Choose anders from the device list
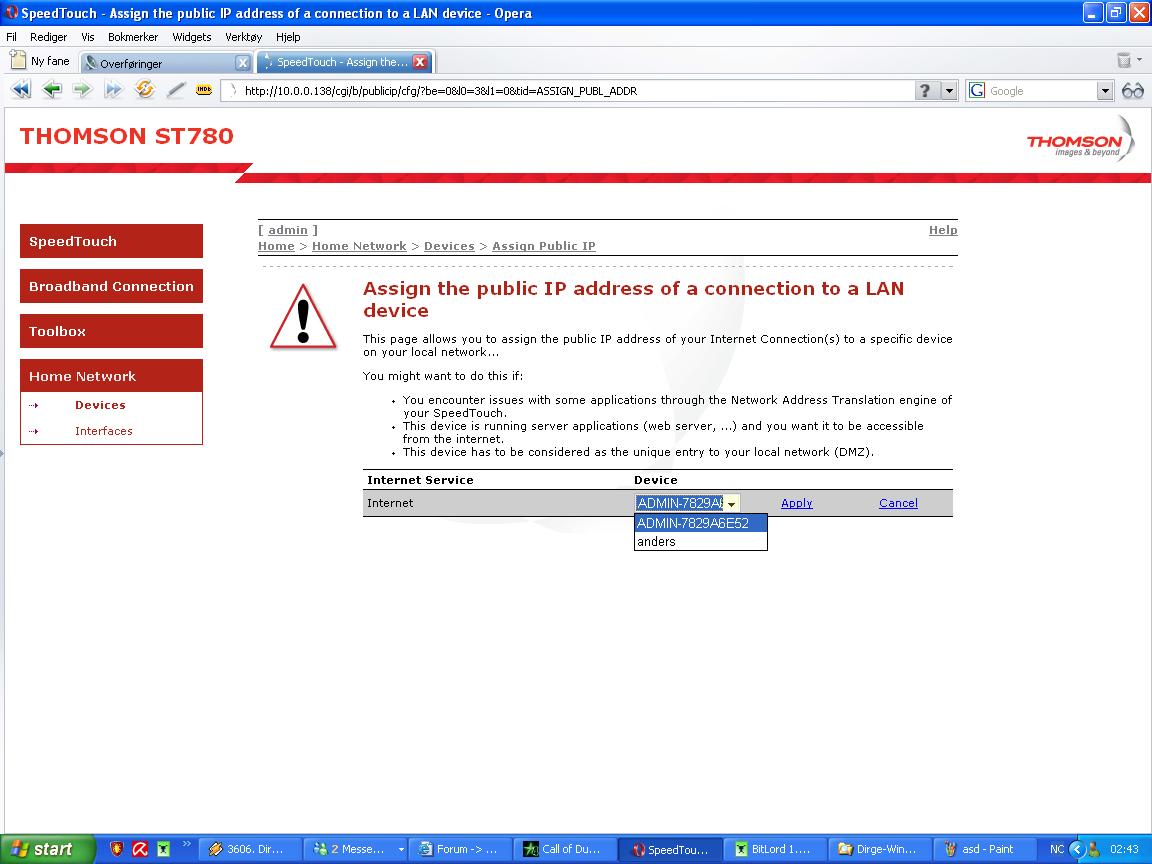Image resolution: width=1152 pixels, height=864 pixels. 701,541
